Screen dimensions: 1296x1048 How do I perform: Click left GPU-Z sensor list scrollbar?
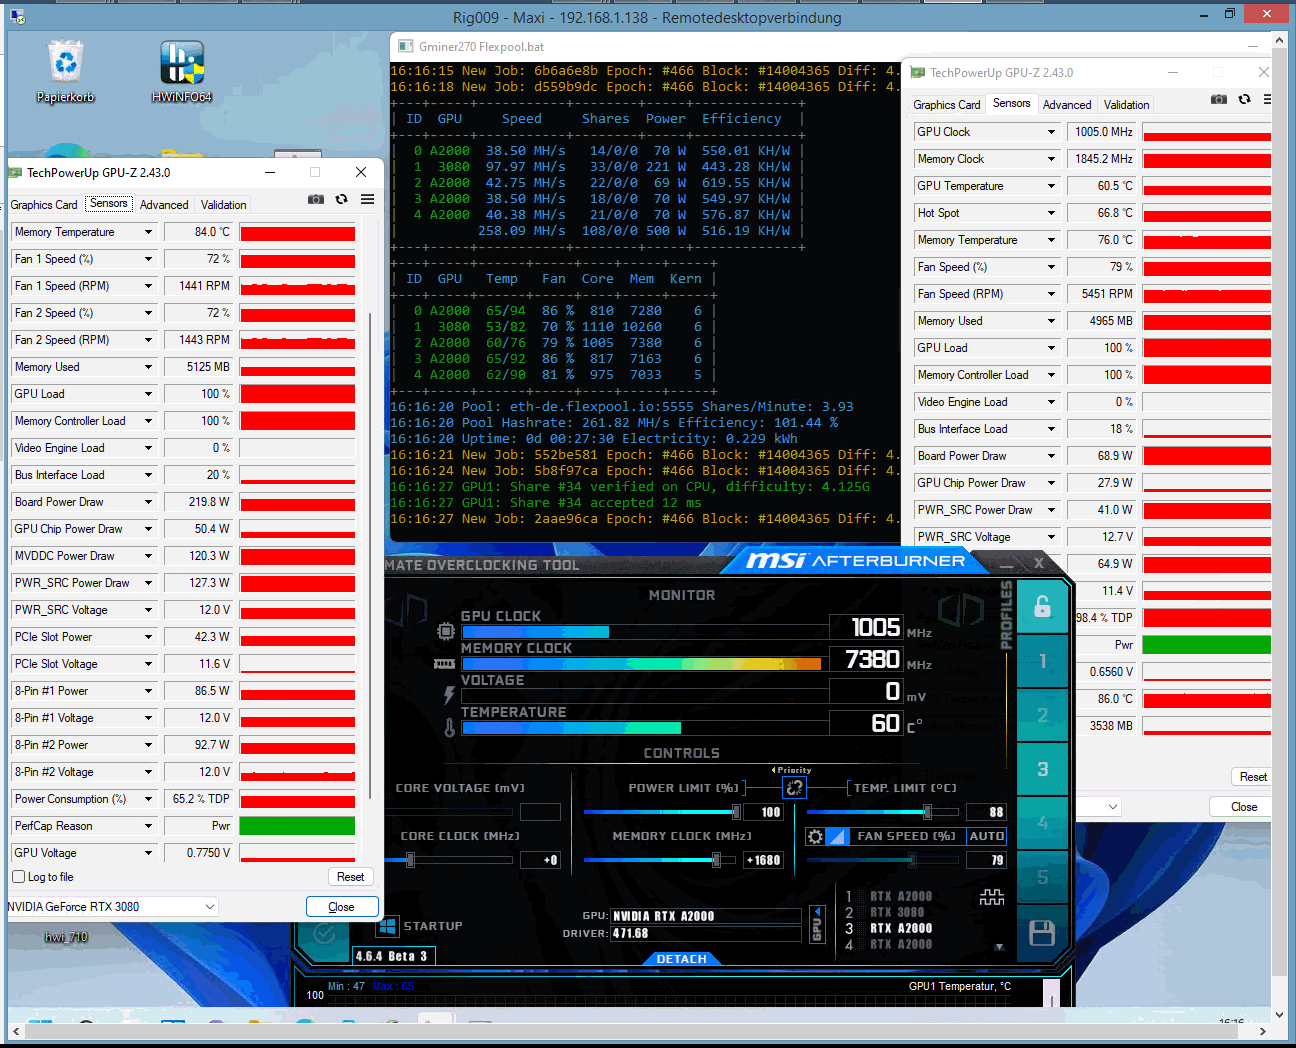click(x=371, y=555)
